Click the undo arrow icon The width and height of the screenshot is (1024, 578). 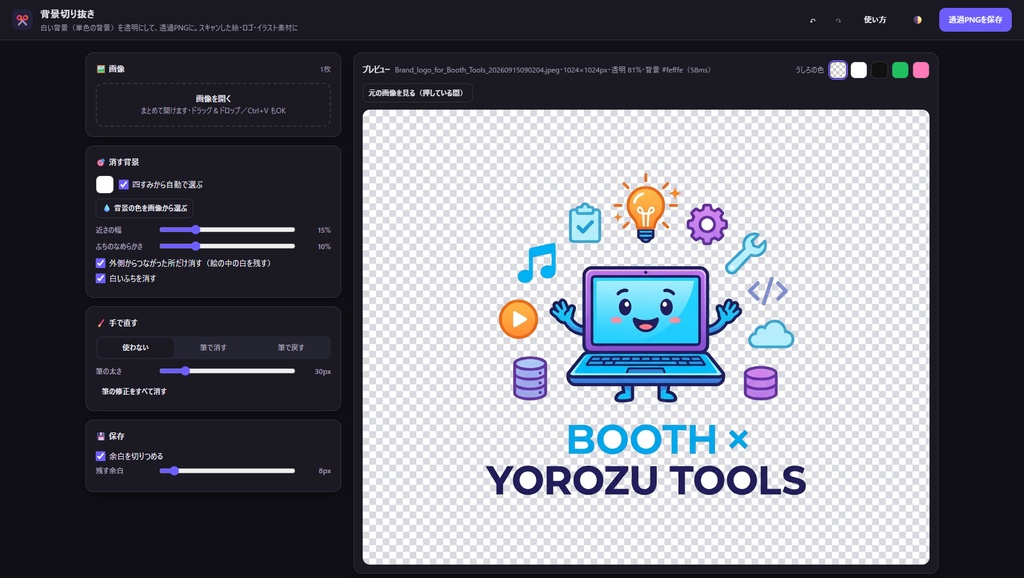[x=812, y=20]
